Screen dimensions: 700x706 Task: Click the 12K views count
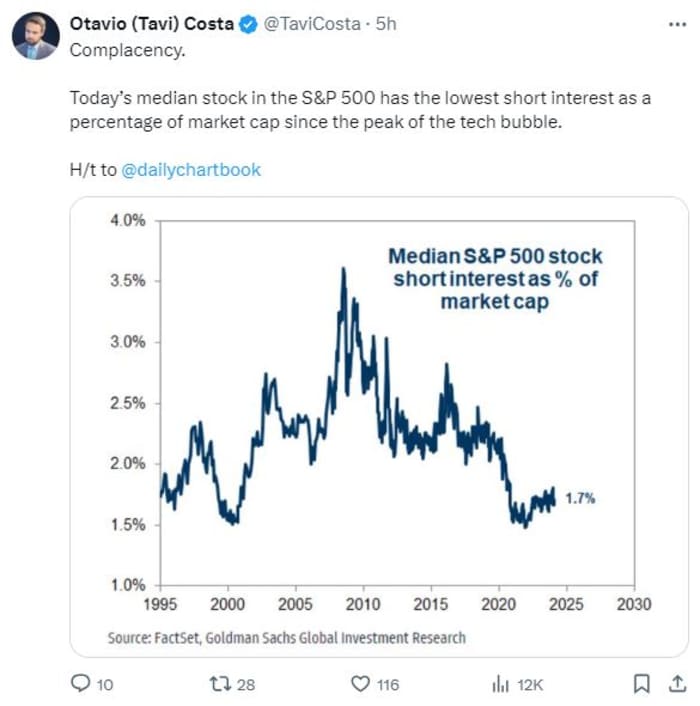tap(530, 685)
